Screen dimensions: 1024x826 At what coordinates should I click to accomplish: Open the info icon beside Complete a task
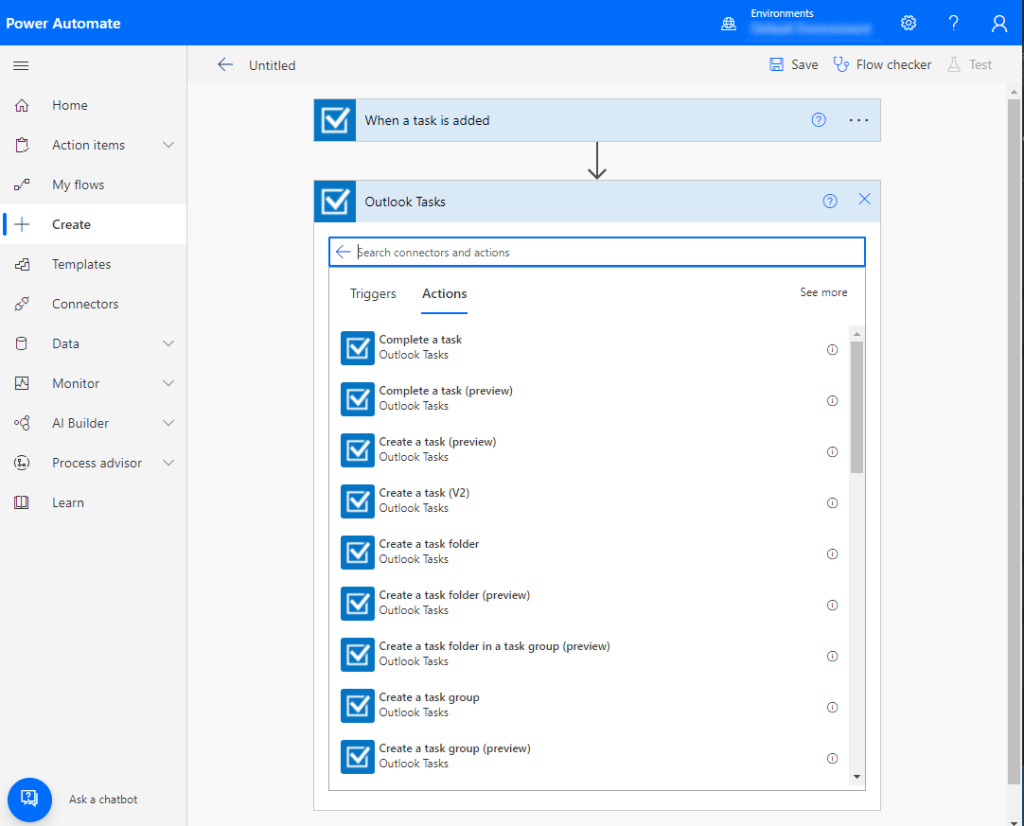[x=832, y=349]
